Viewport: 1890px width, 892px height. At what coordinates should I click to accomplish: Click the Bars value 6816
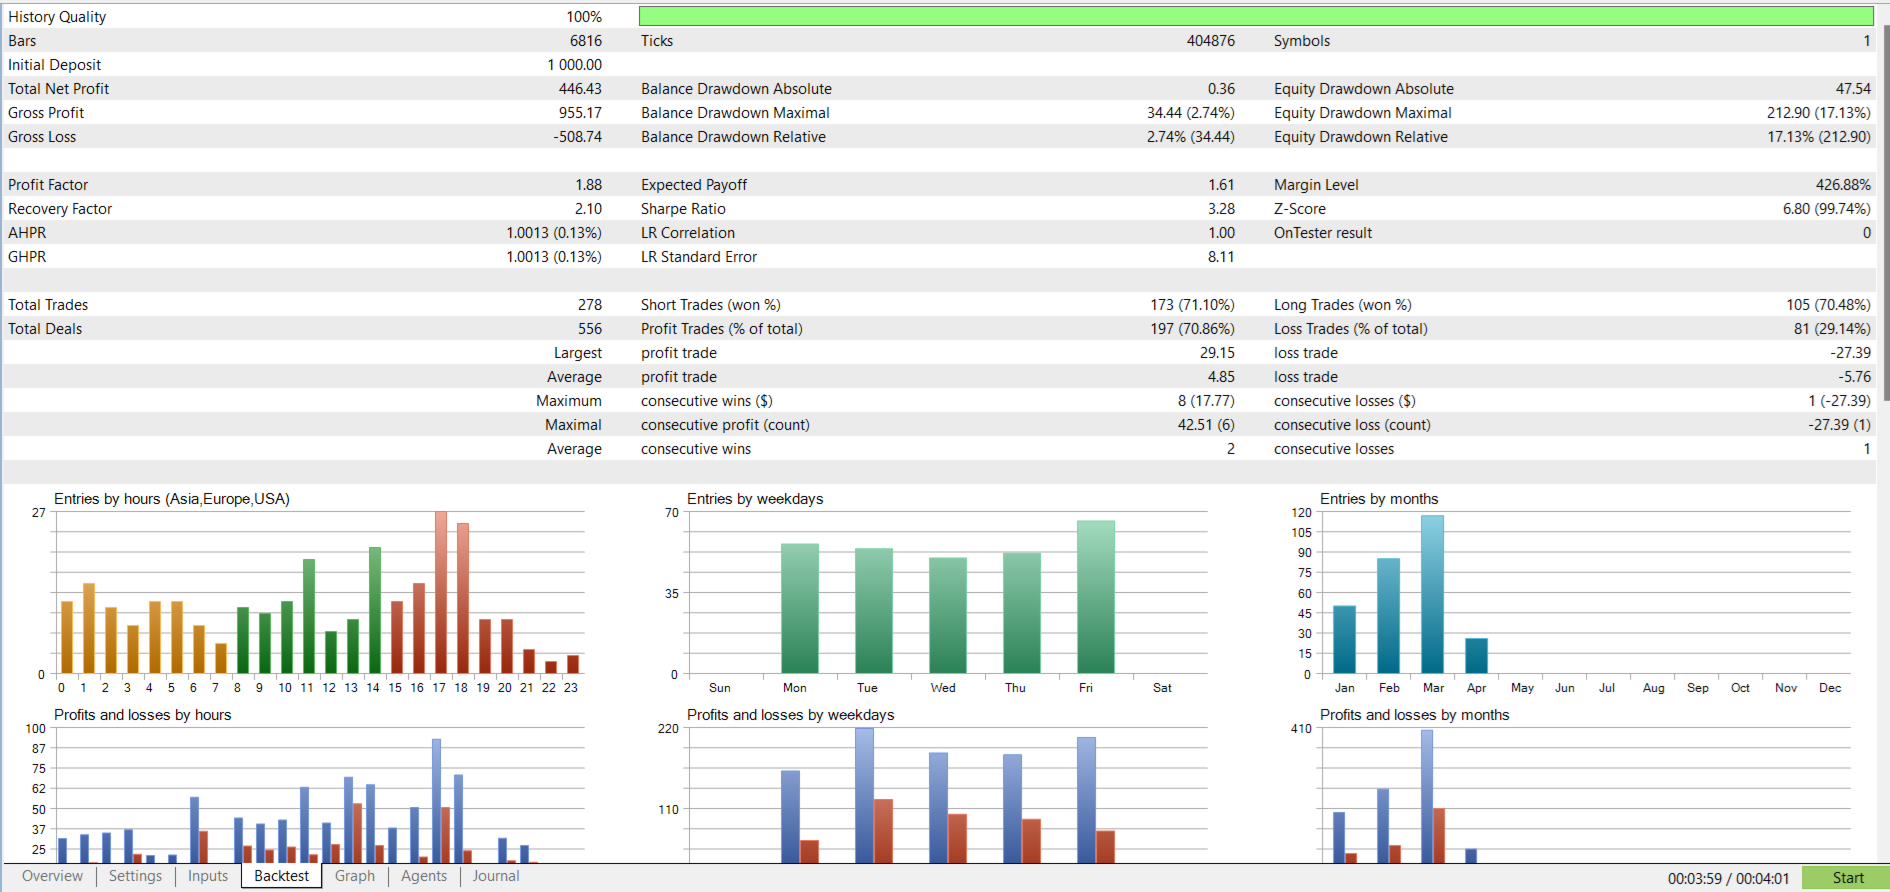coord(586,41)
